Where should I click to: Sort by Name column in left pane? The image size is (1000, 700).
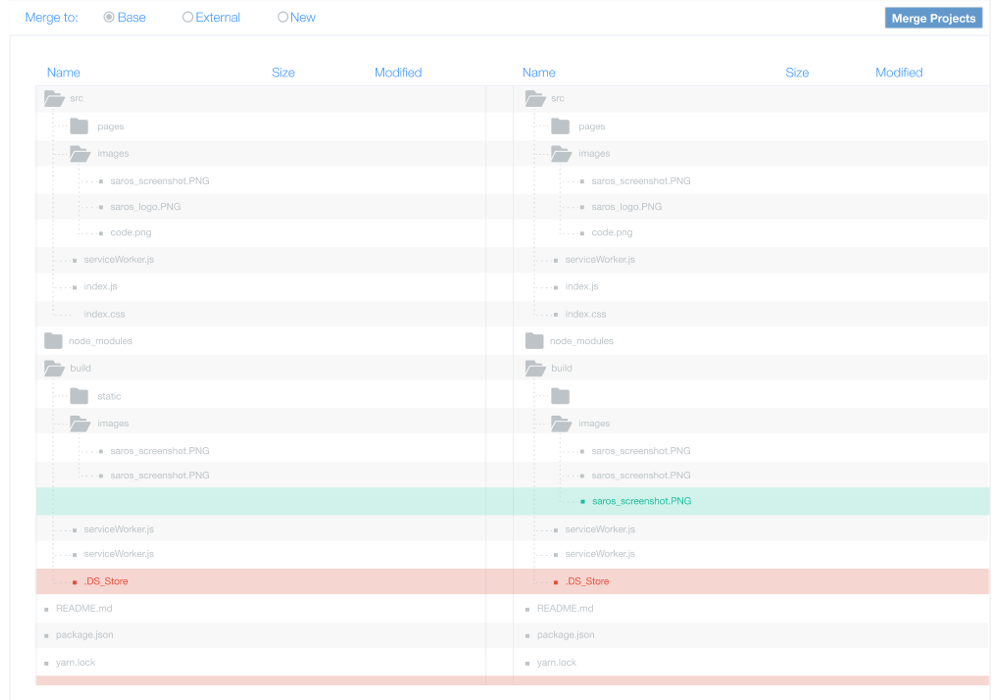(x=63, y=73)
